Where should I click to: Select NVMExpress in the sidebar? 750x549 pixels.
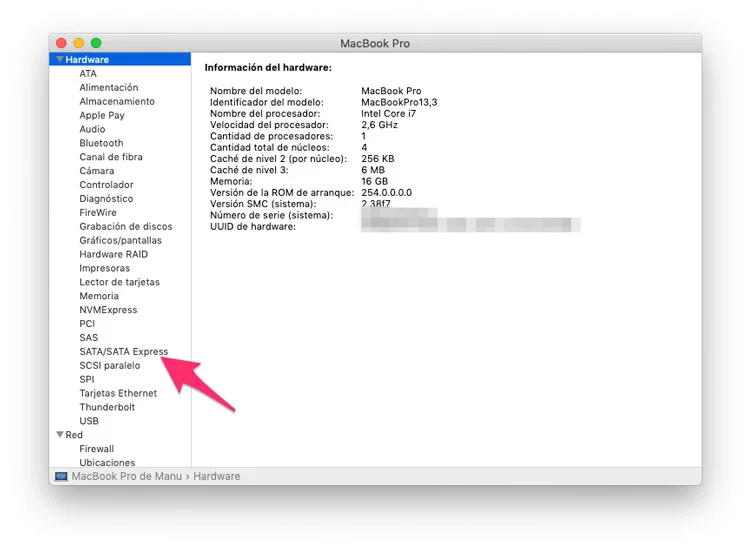[x=108, y=309]
